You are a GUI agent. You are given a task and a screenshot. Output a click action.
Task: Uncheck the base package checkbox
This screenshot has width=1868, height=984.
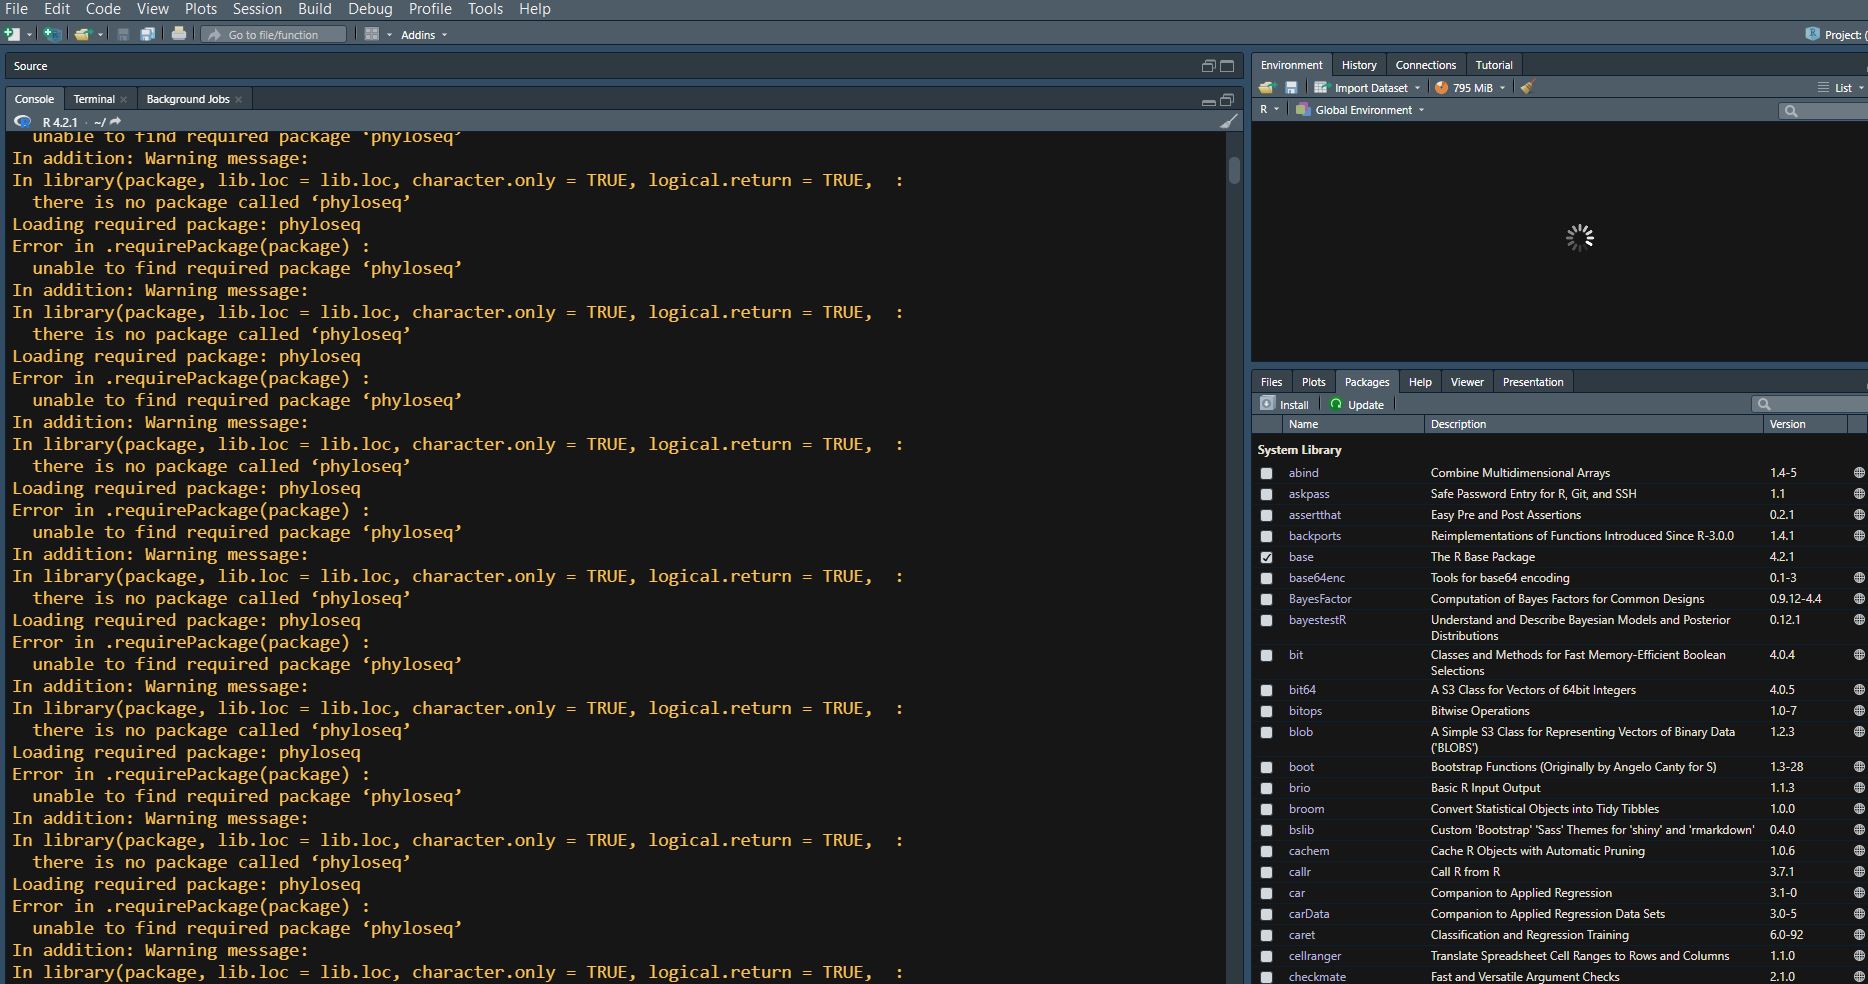[x=1267, y=557]
